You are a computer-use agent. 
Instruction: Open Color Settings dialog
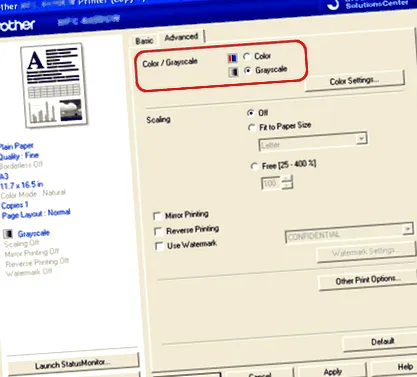pos(354,81)
